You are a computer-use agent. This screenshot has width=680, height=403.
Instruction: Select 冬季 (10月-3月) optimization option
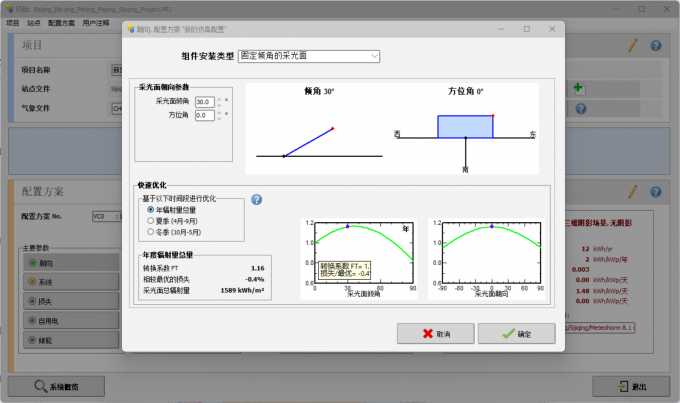(x=151, y=230)
